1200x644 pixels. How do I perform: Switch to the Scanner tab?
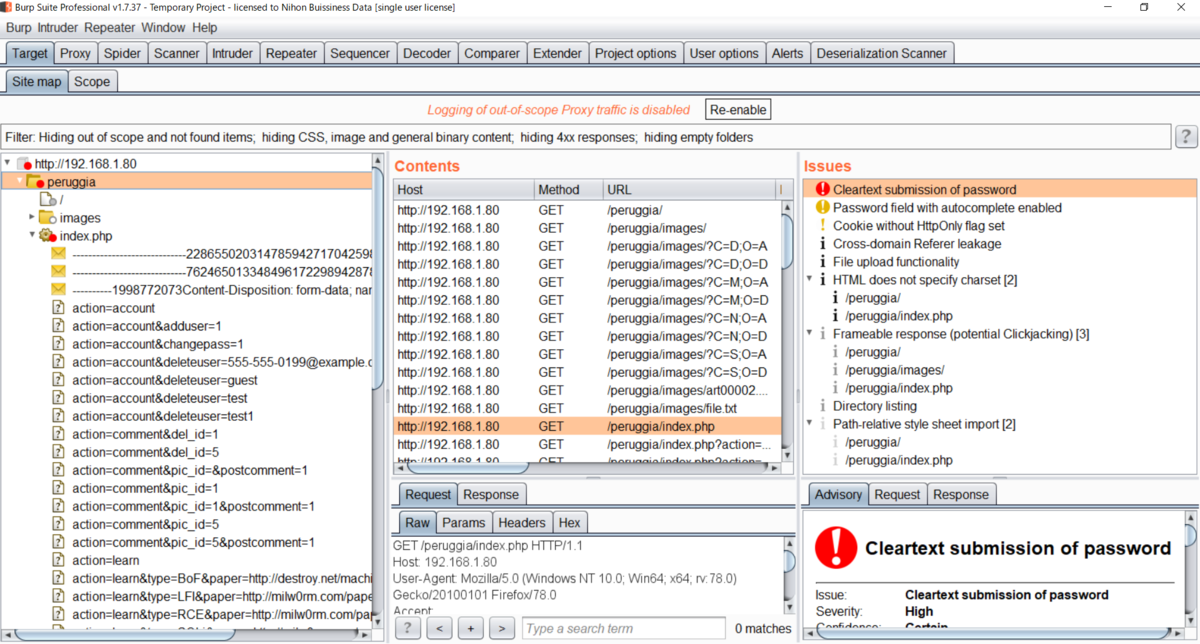pos(177,53)
